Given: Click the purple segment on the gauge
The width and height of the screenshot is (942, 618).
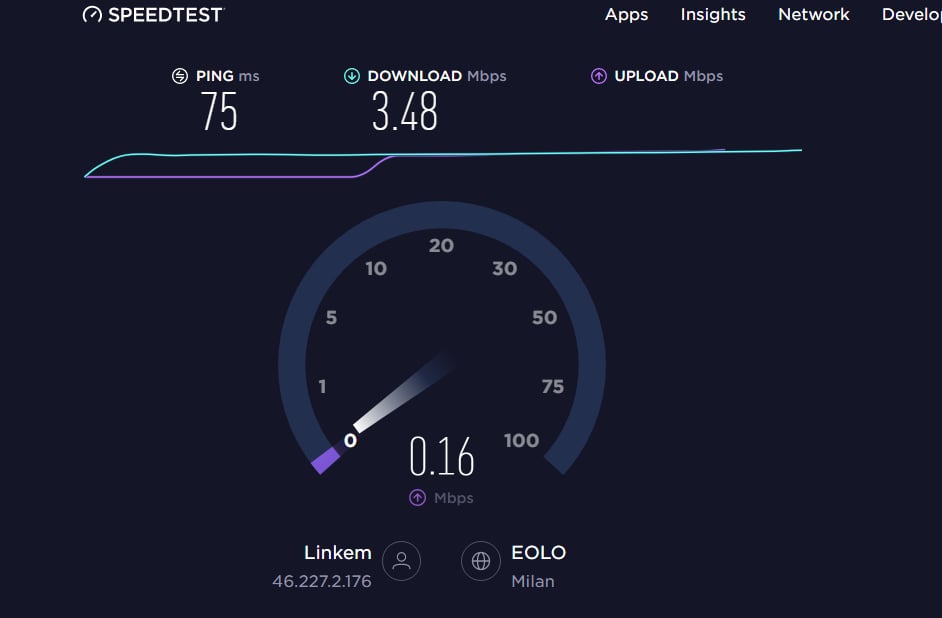Looking at the screenshot, I should click(326, 461).
